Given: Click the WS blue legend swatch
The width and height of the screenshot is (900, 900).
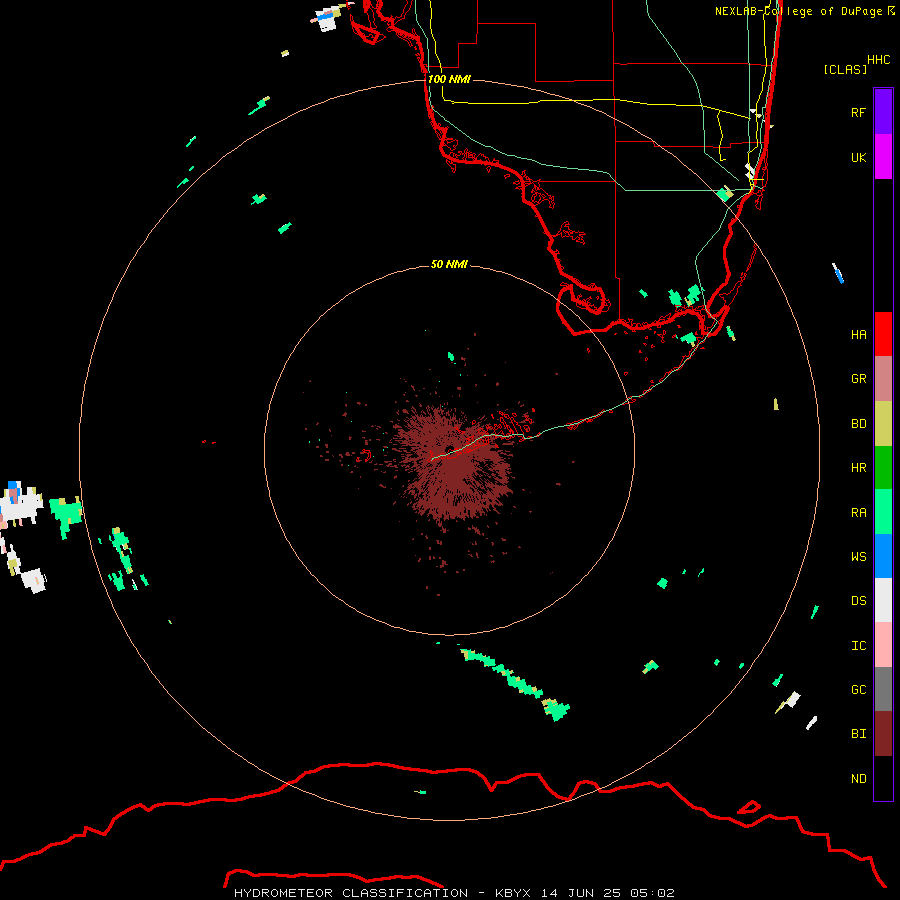Looking at the screenshot, I should click(883, 556).
